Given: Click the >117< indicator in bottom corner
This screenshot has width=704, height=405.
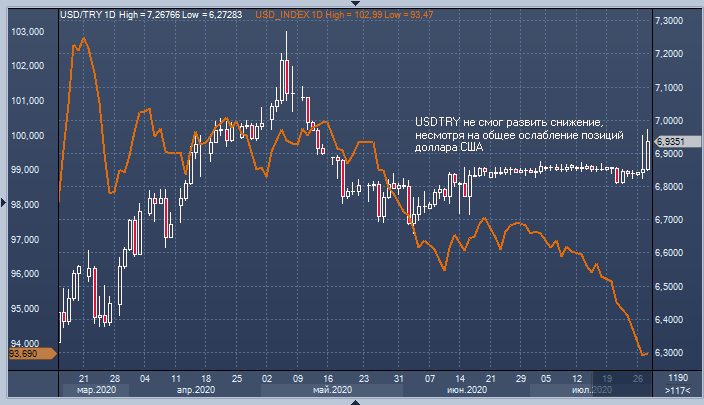Looking at the screenshot, I should 677,391.
